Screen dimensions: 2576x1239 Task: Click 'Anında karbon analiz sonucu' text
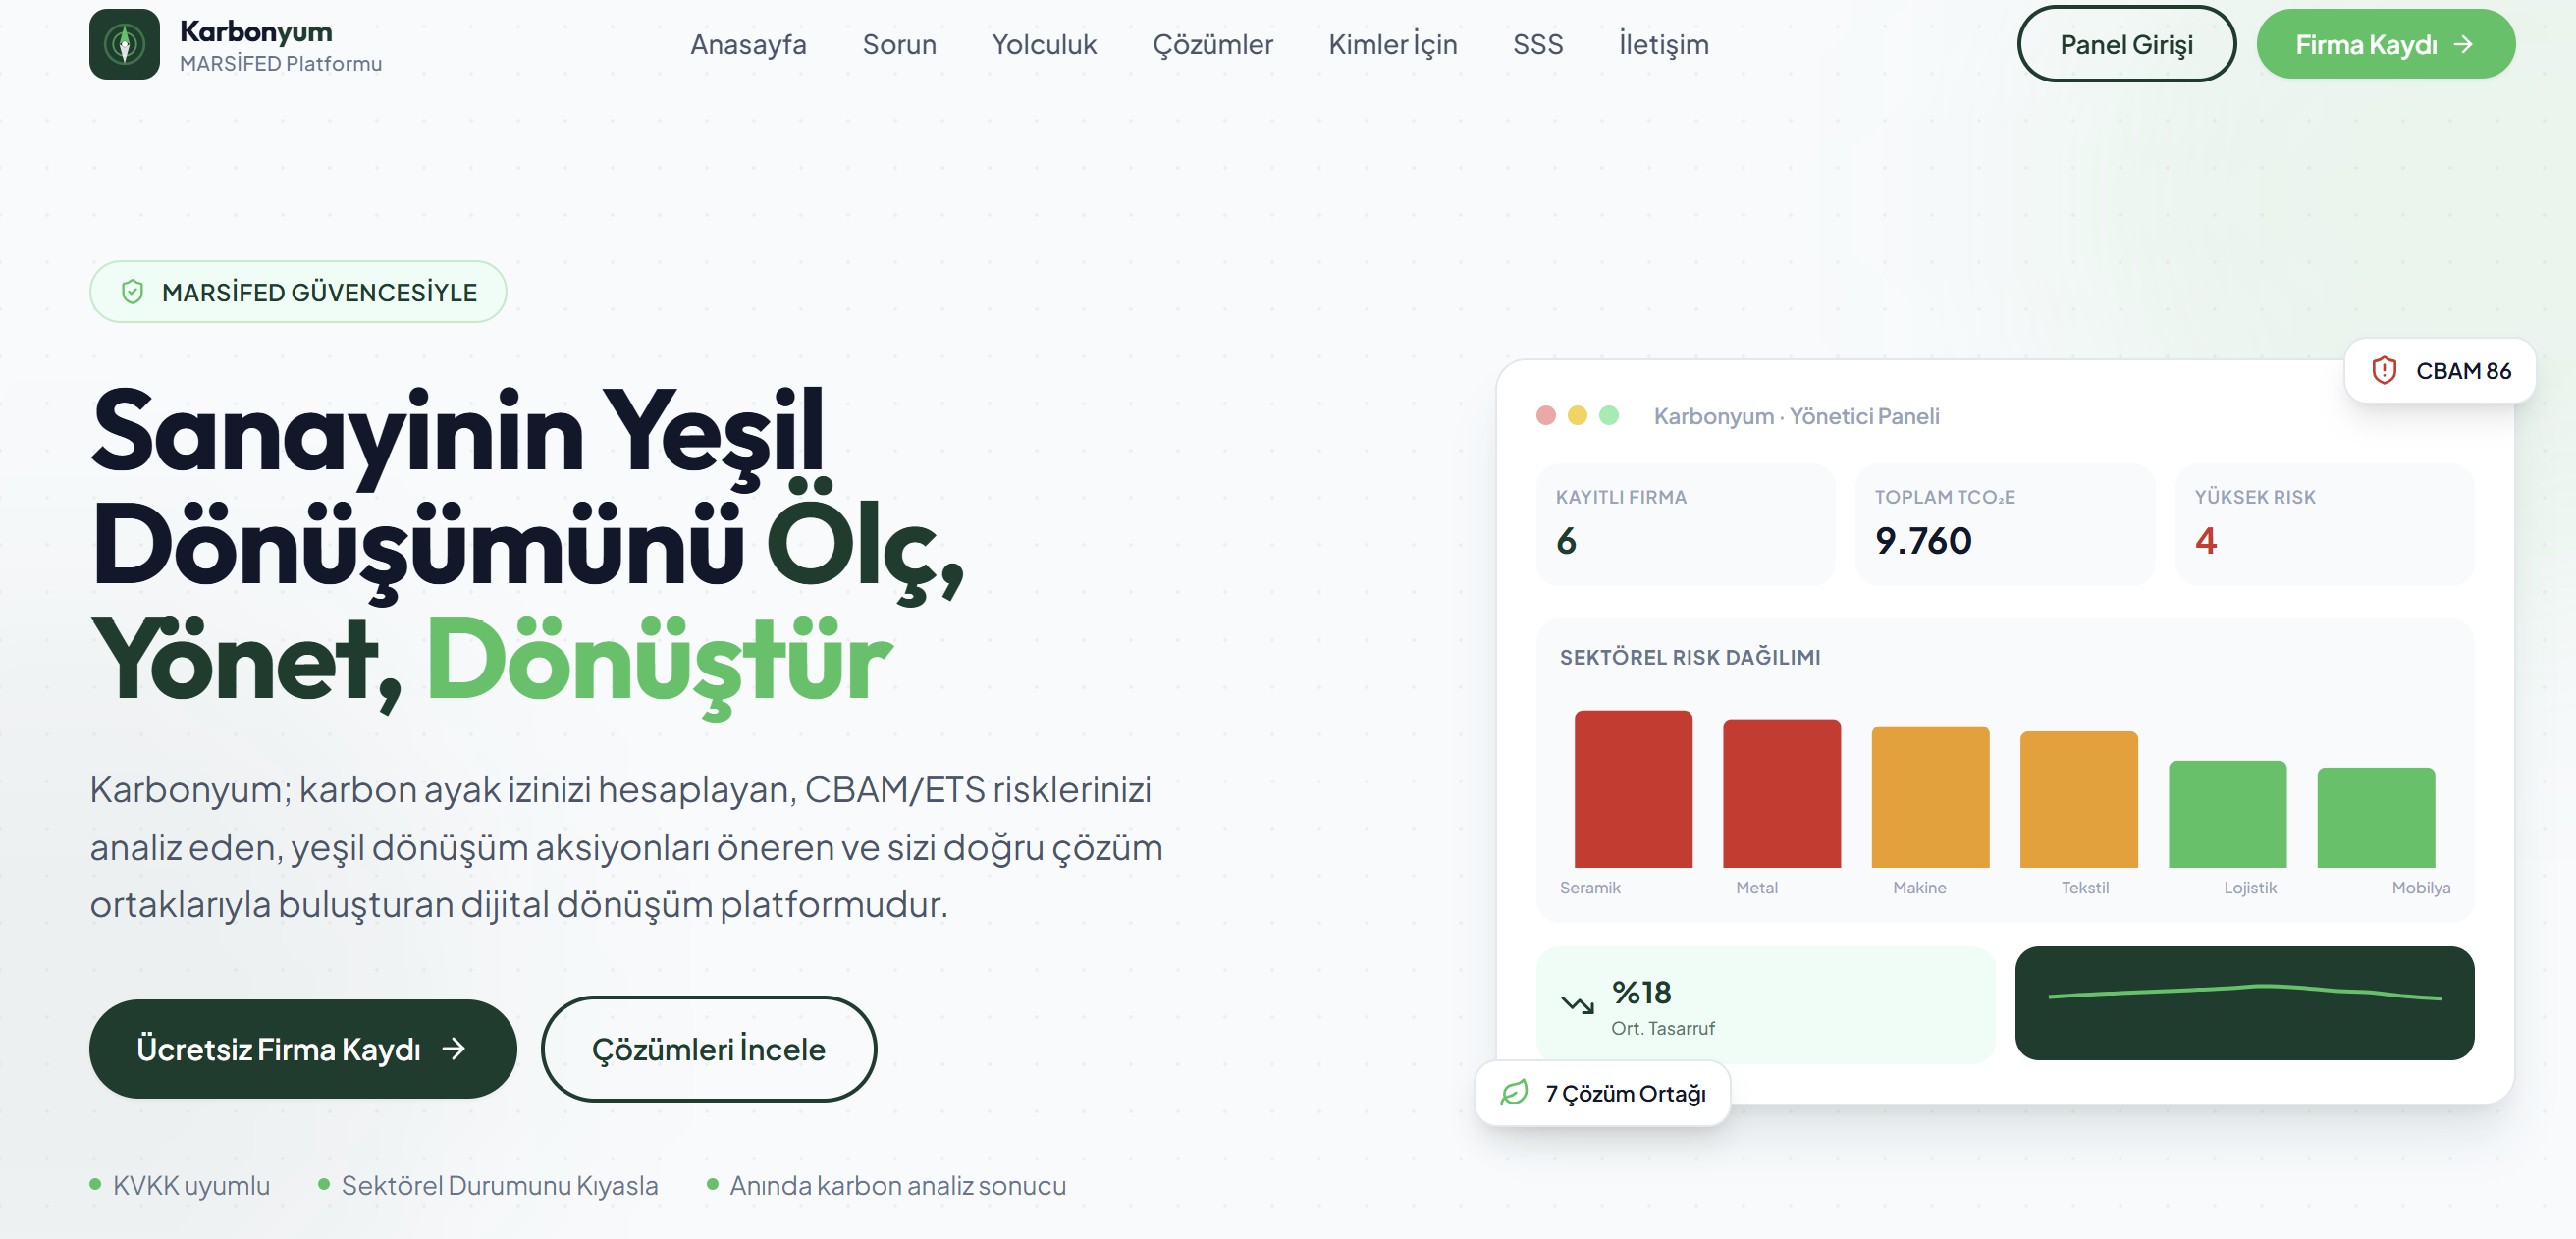tap(897, 1185)
